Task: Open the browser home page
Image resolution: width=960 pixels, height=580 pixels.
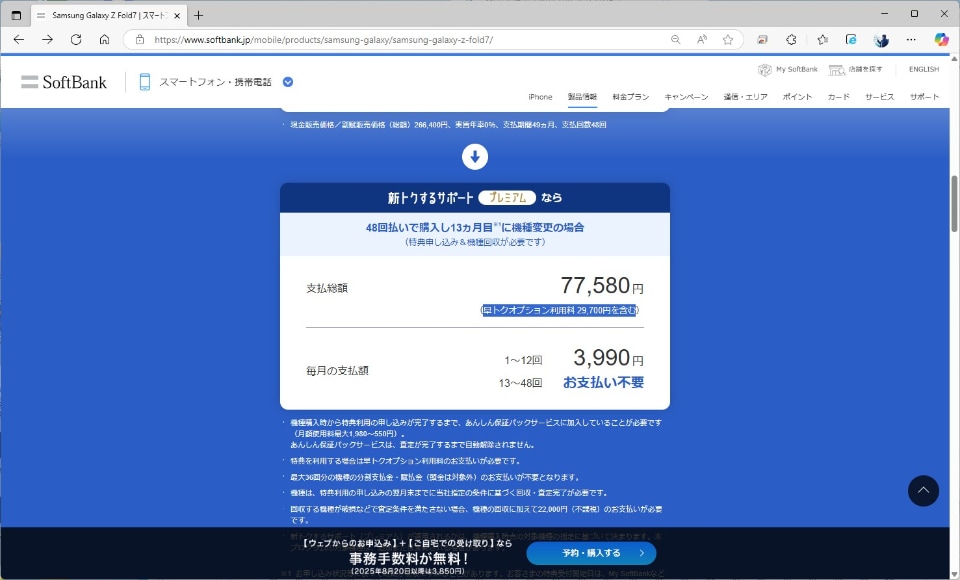Action: click(x=105, y=40)
